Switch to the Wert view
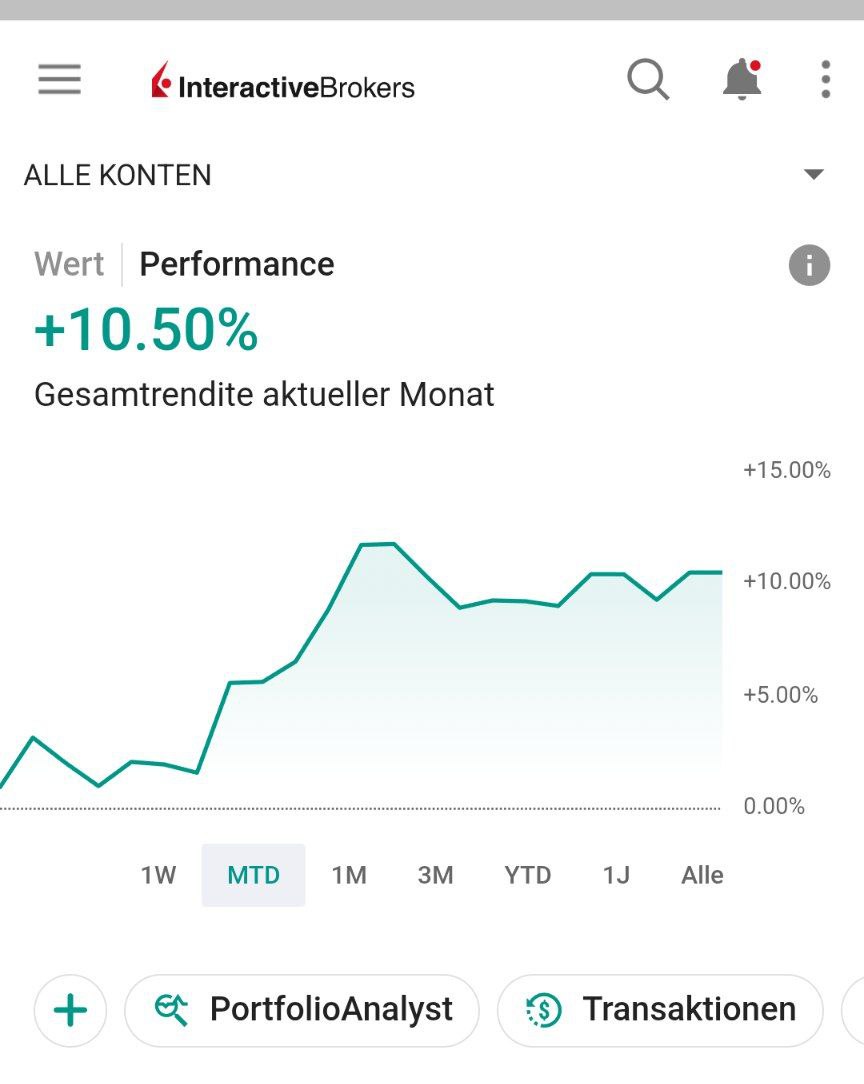 [x=69, y=264]
